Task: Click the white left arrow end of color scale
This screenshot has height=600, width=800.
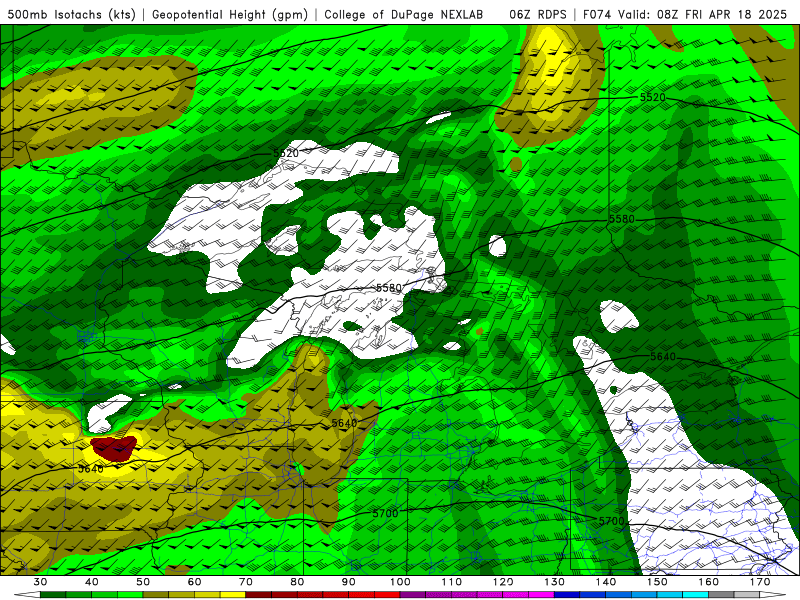Action: 28,595
